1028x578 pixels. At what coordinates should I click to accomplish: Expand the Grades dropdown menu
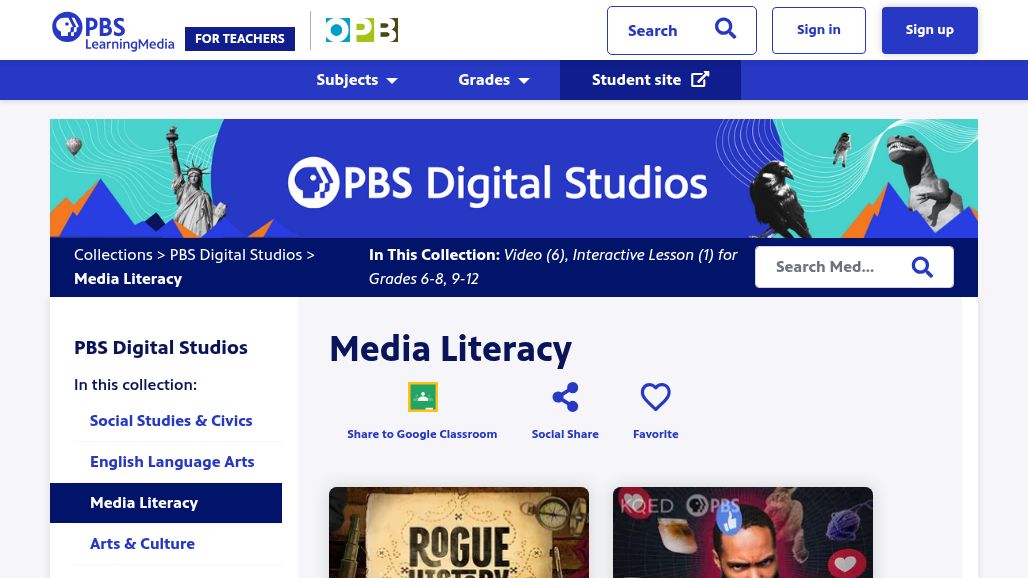pyautogui.click(x=494, y=80)
